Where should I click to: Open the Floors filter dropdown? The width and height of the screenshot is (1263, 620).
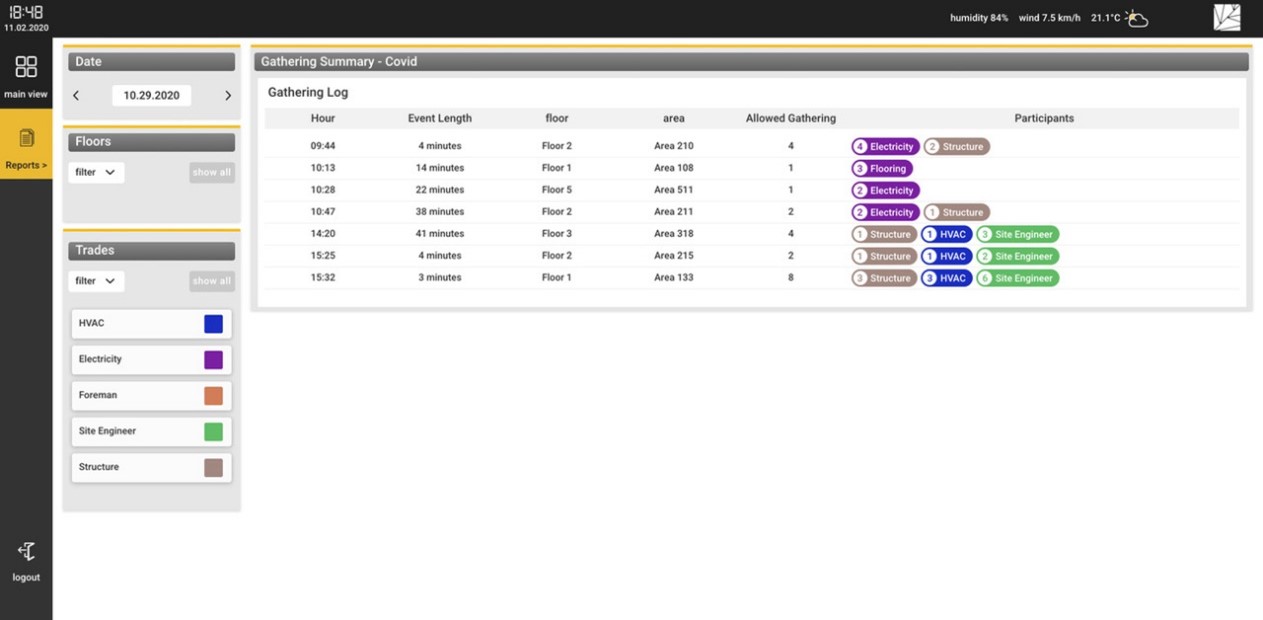click(x=96, y=172)
